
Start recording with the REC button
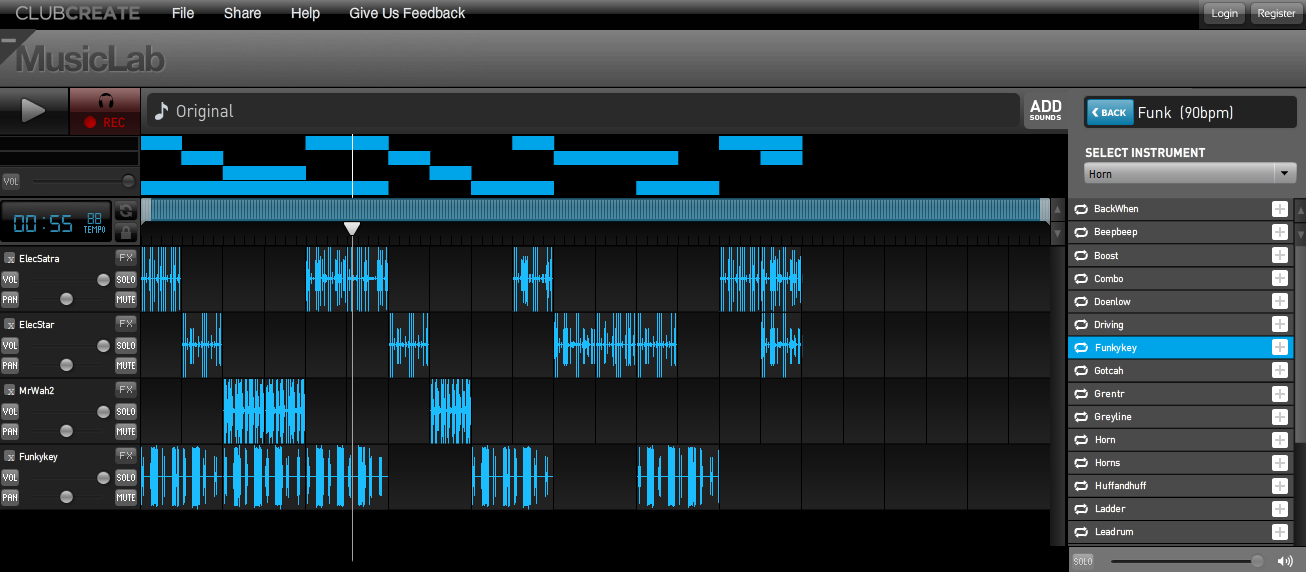pyautogui.click(x=105, y=111)
